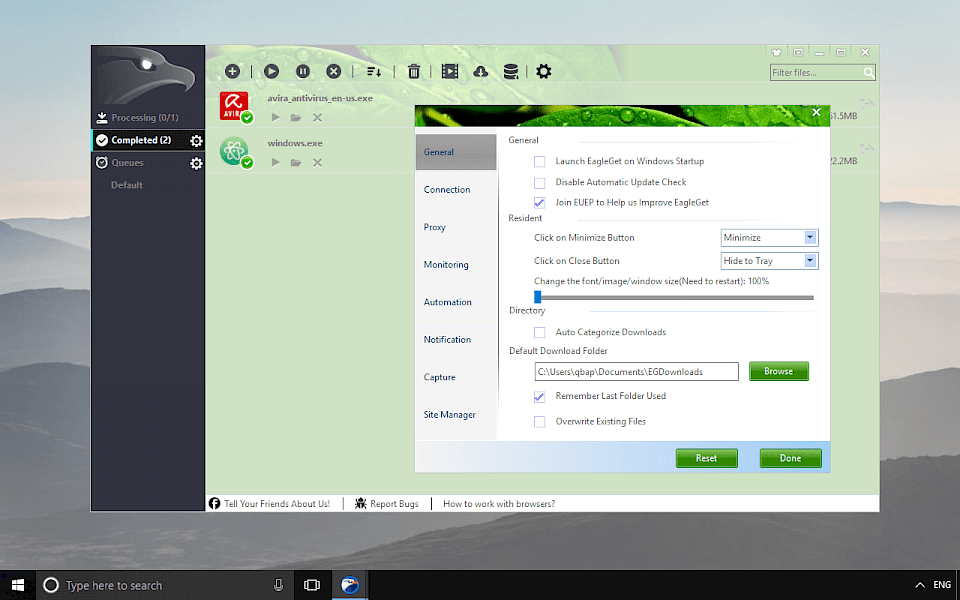960x600 pixels.
Task: Open the video sniffer film icon
Action: point(450,72)
